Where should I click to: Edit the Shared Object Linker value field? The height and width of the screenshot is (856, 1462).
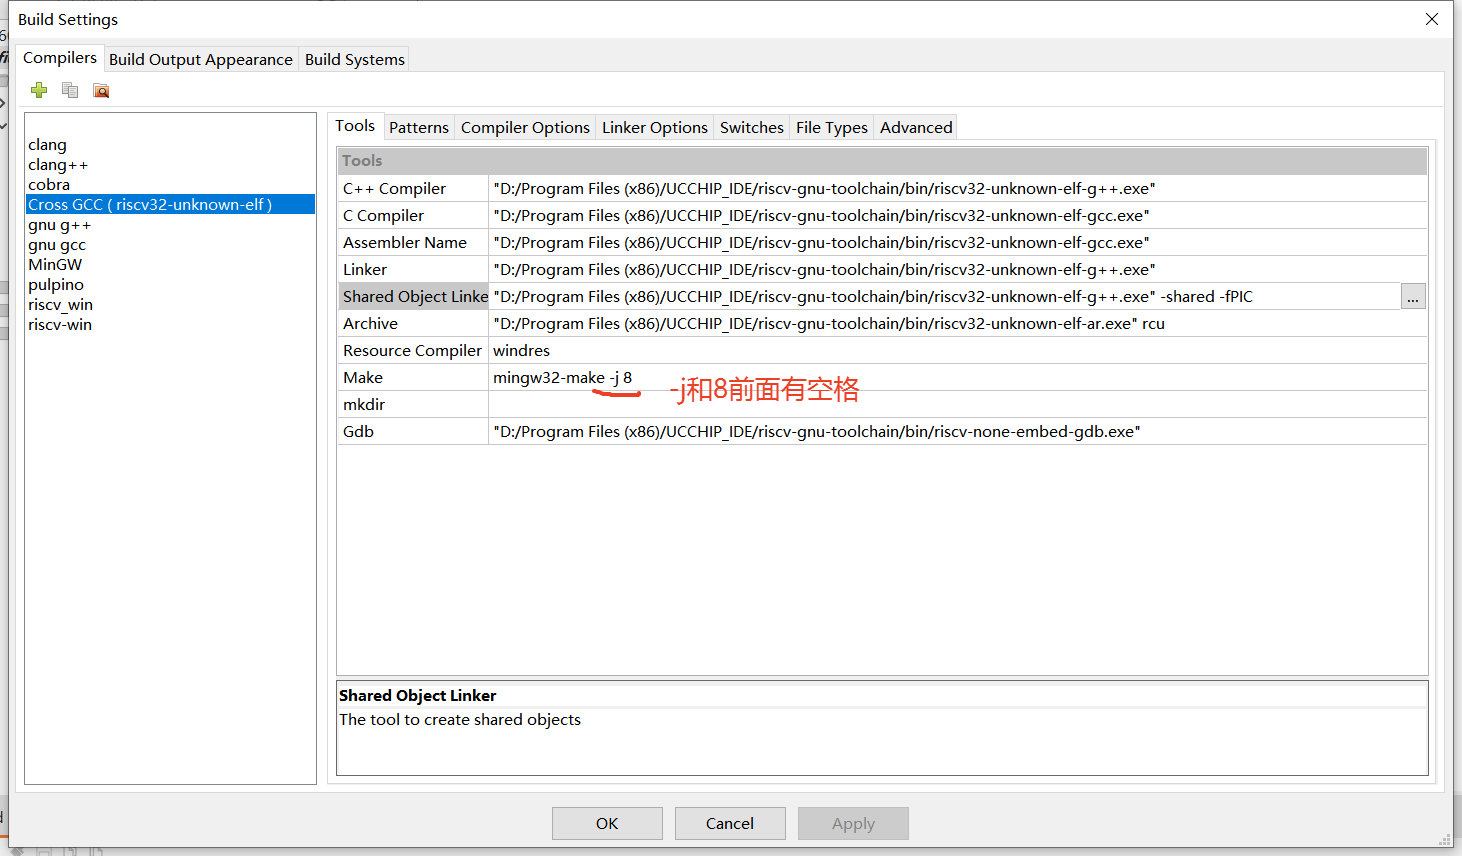pos(944,296)
